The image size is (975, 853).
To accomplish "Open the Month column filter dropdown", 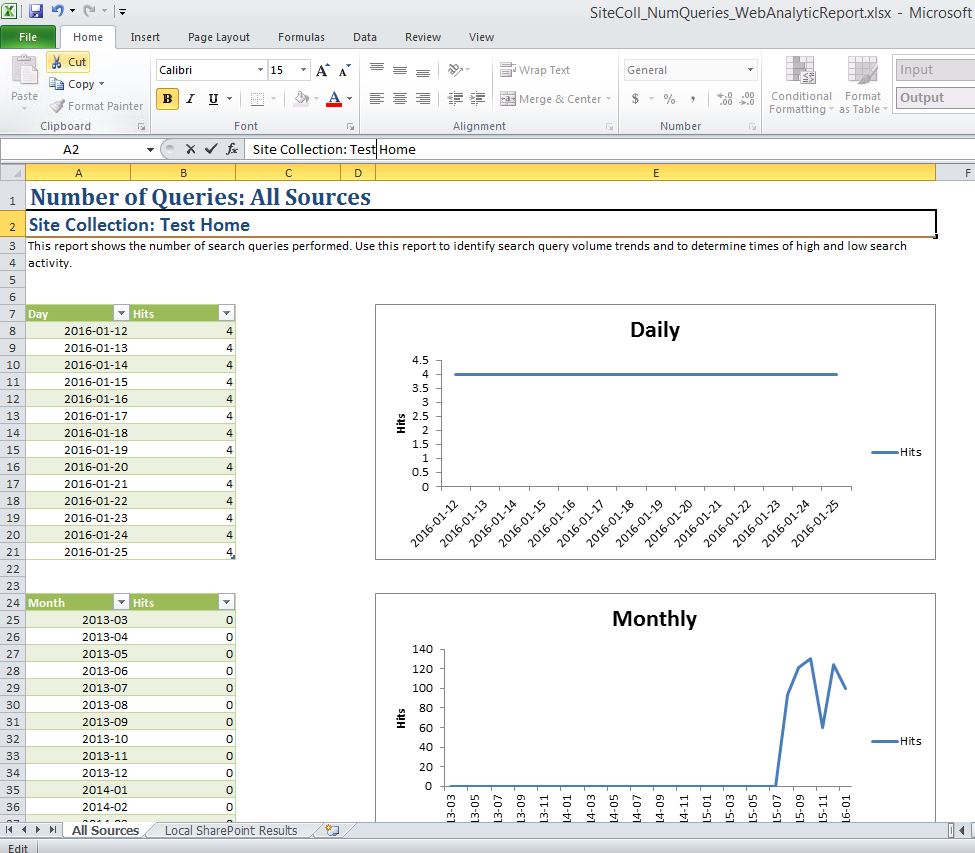I will coord(121,602).
